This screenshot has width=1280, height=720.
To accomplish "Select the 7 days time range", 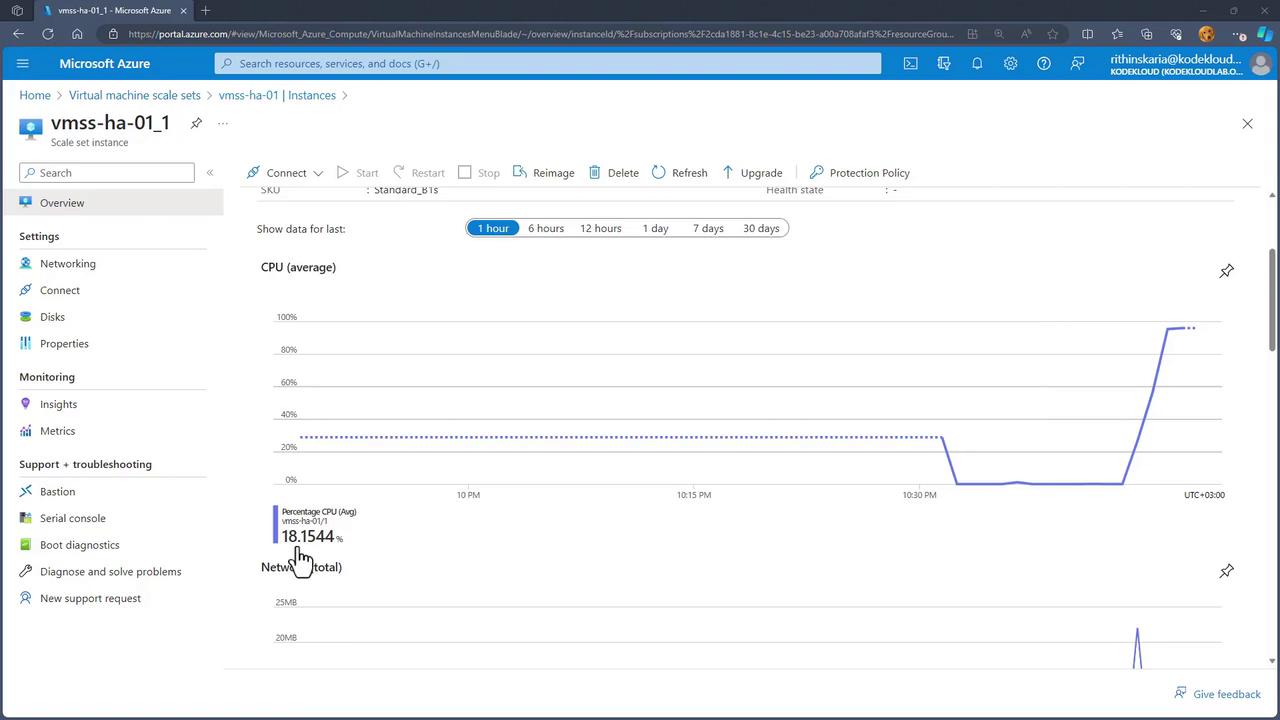I will tap(708, 228).
